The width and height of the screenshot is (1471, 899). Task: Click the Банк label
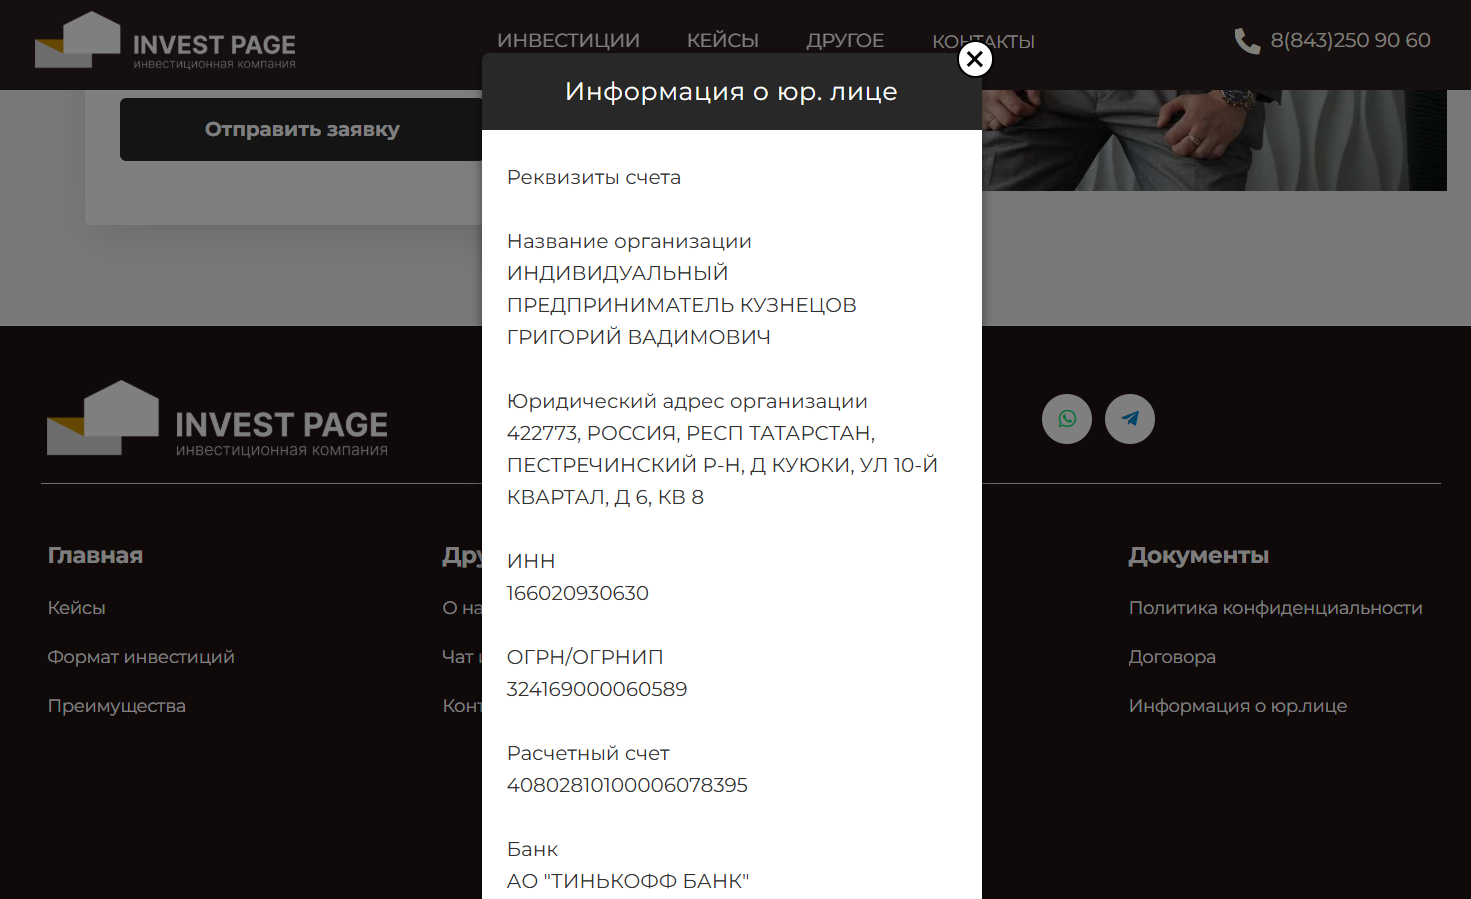click(x=532, y=849)
